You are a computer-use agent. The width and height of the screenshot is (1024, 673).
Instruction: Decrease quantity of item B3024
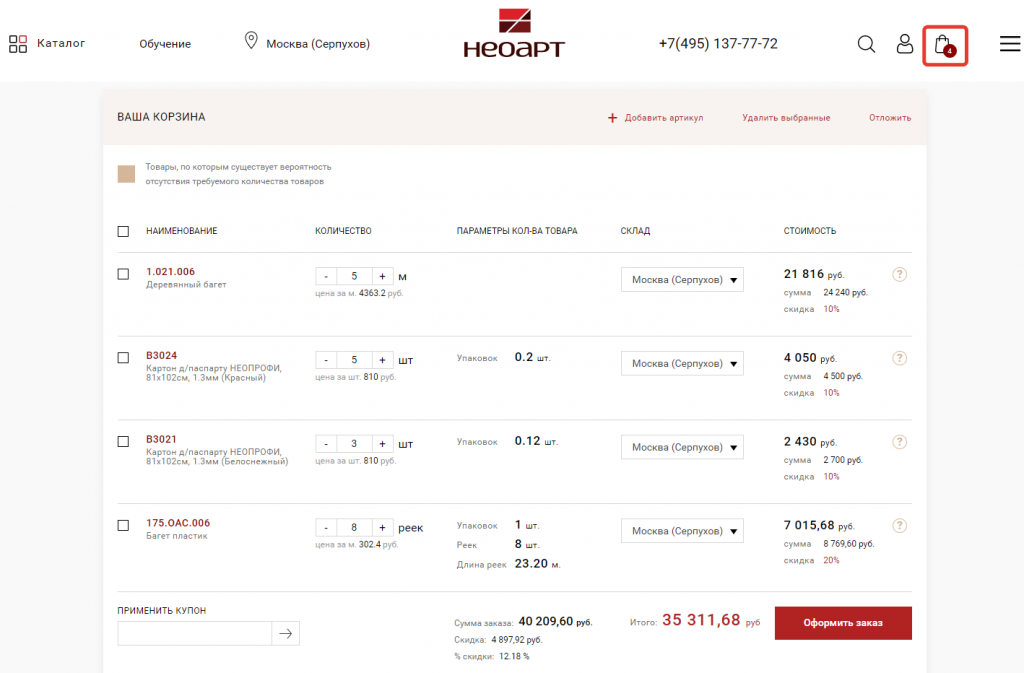tap(326, 360)
